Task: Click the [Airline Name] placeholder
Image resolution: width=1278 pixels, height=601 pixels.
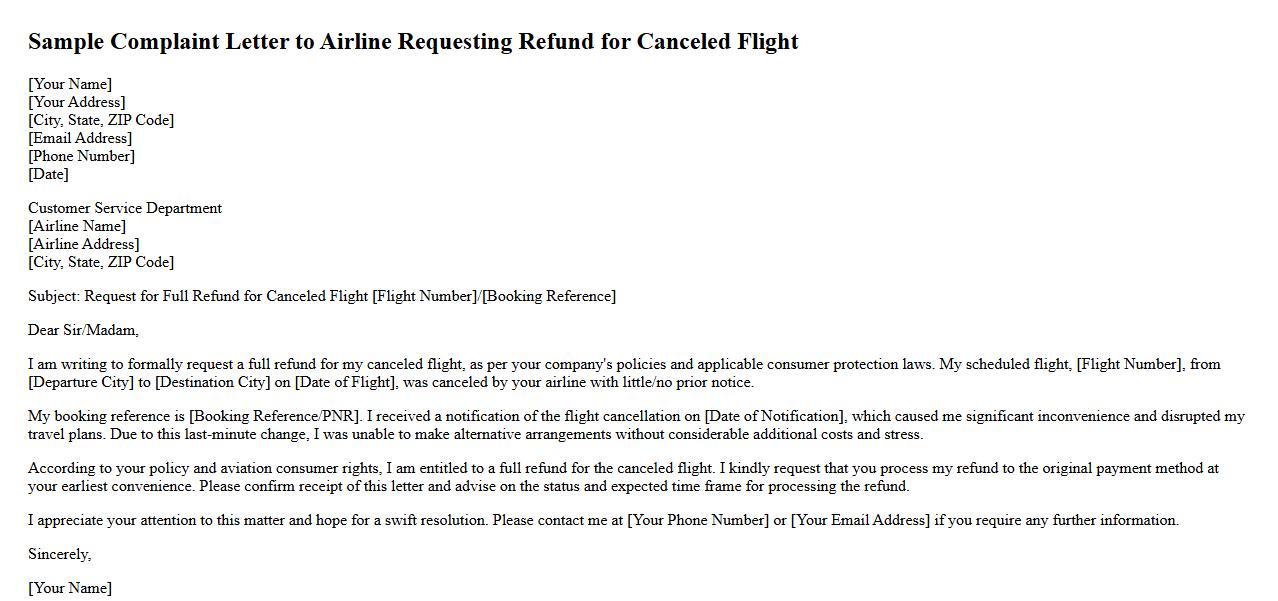Action: 77,226
